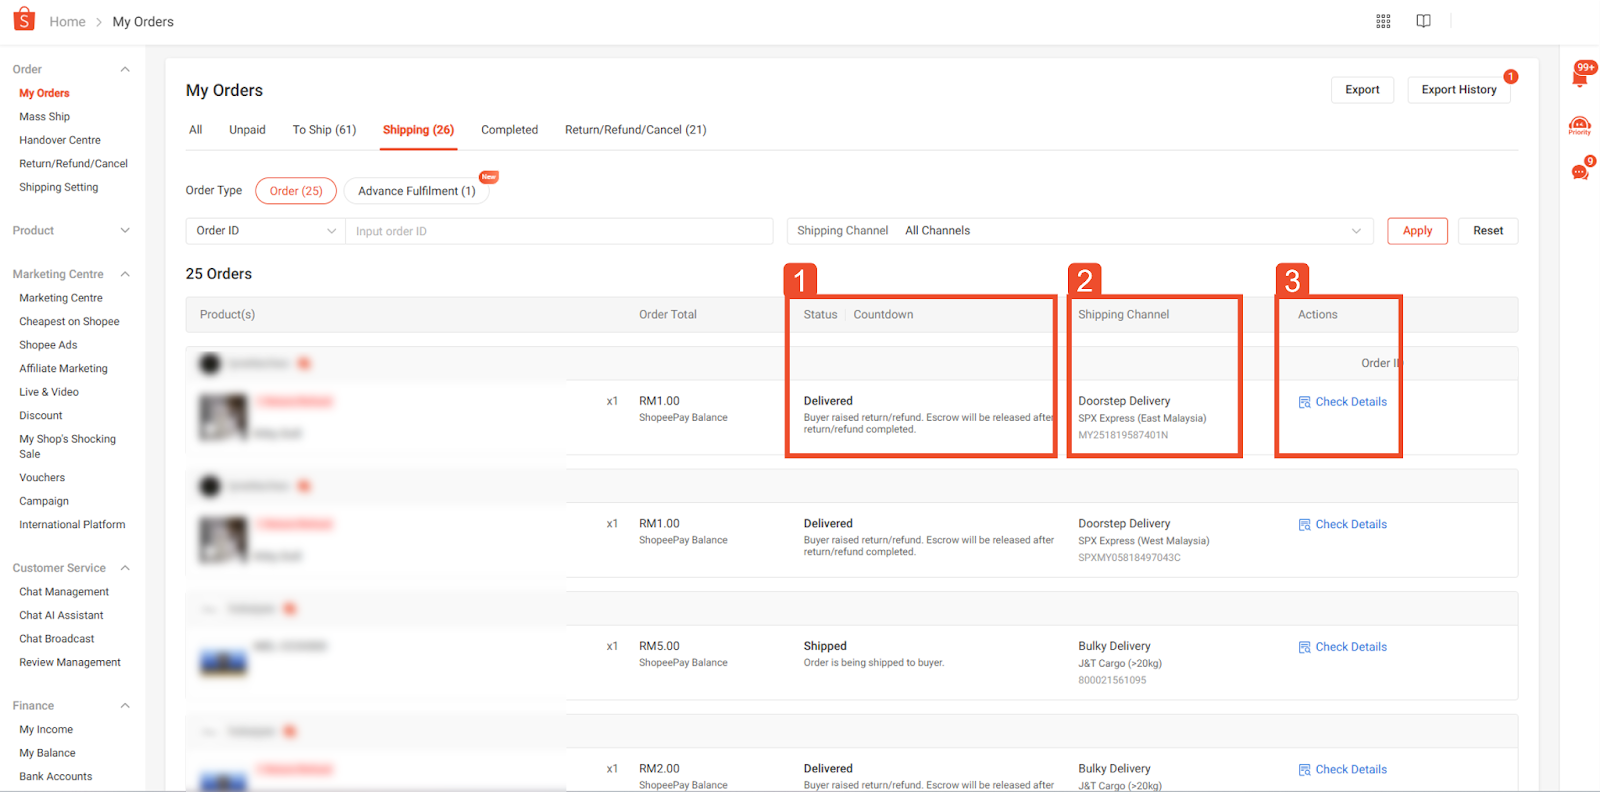Open the apps grid icon
The image size is (1600, 792).
click(x=1383, y=21)
